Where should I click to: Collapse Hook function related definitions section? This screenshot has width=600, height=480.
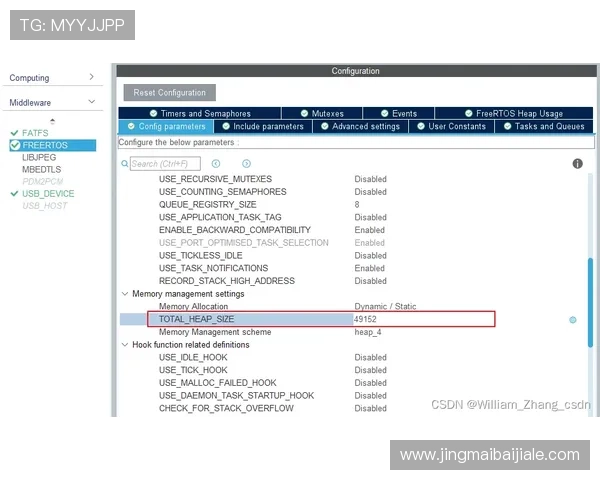click(124, 345)
